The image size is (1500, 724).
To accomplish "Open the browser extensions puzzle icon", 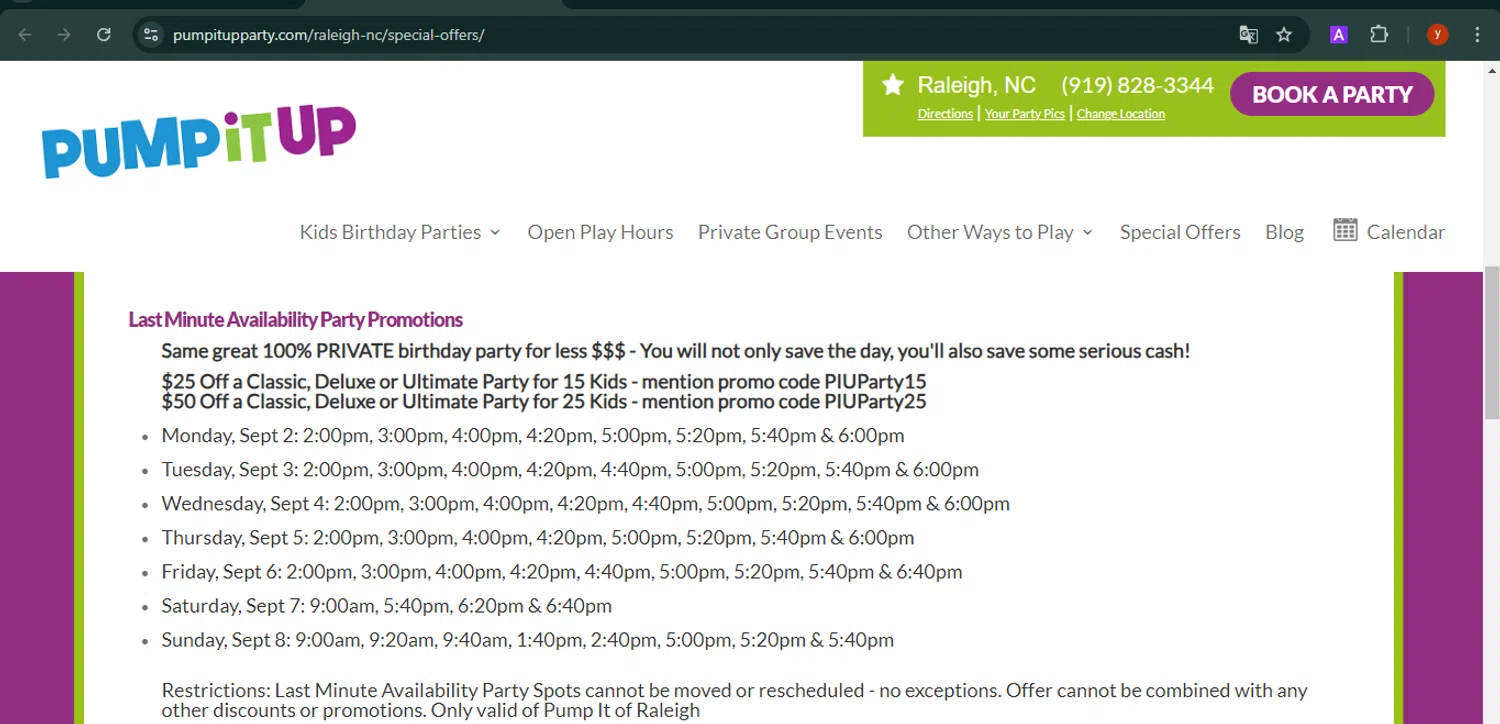I will click(1379, 35).
